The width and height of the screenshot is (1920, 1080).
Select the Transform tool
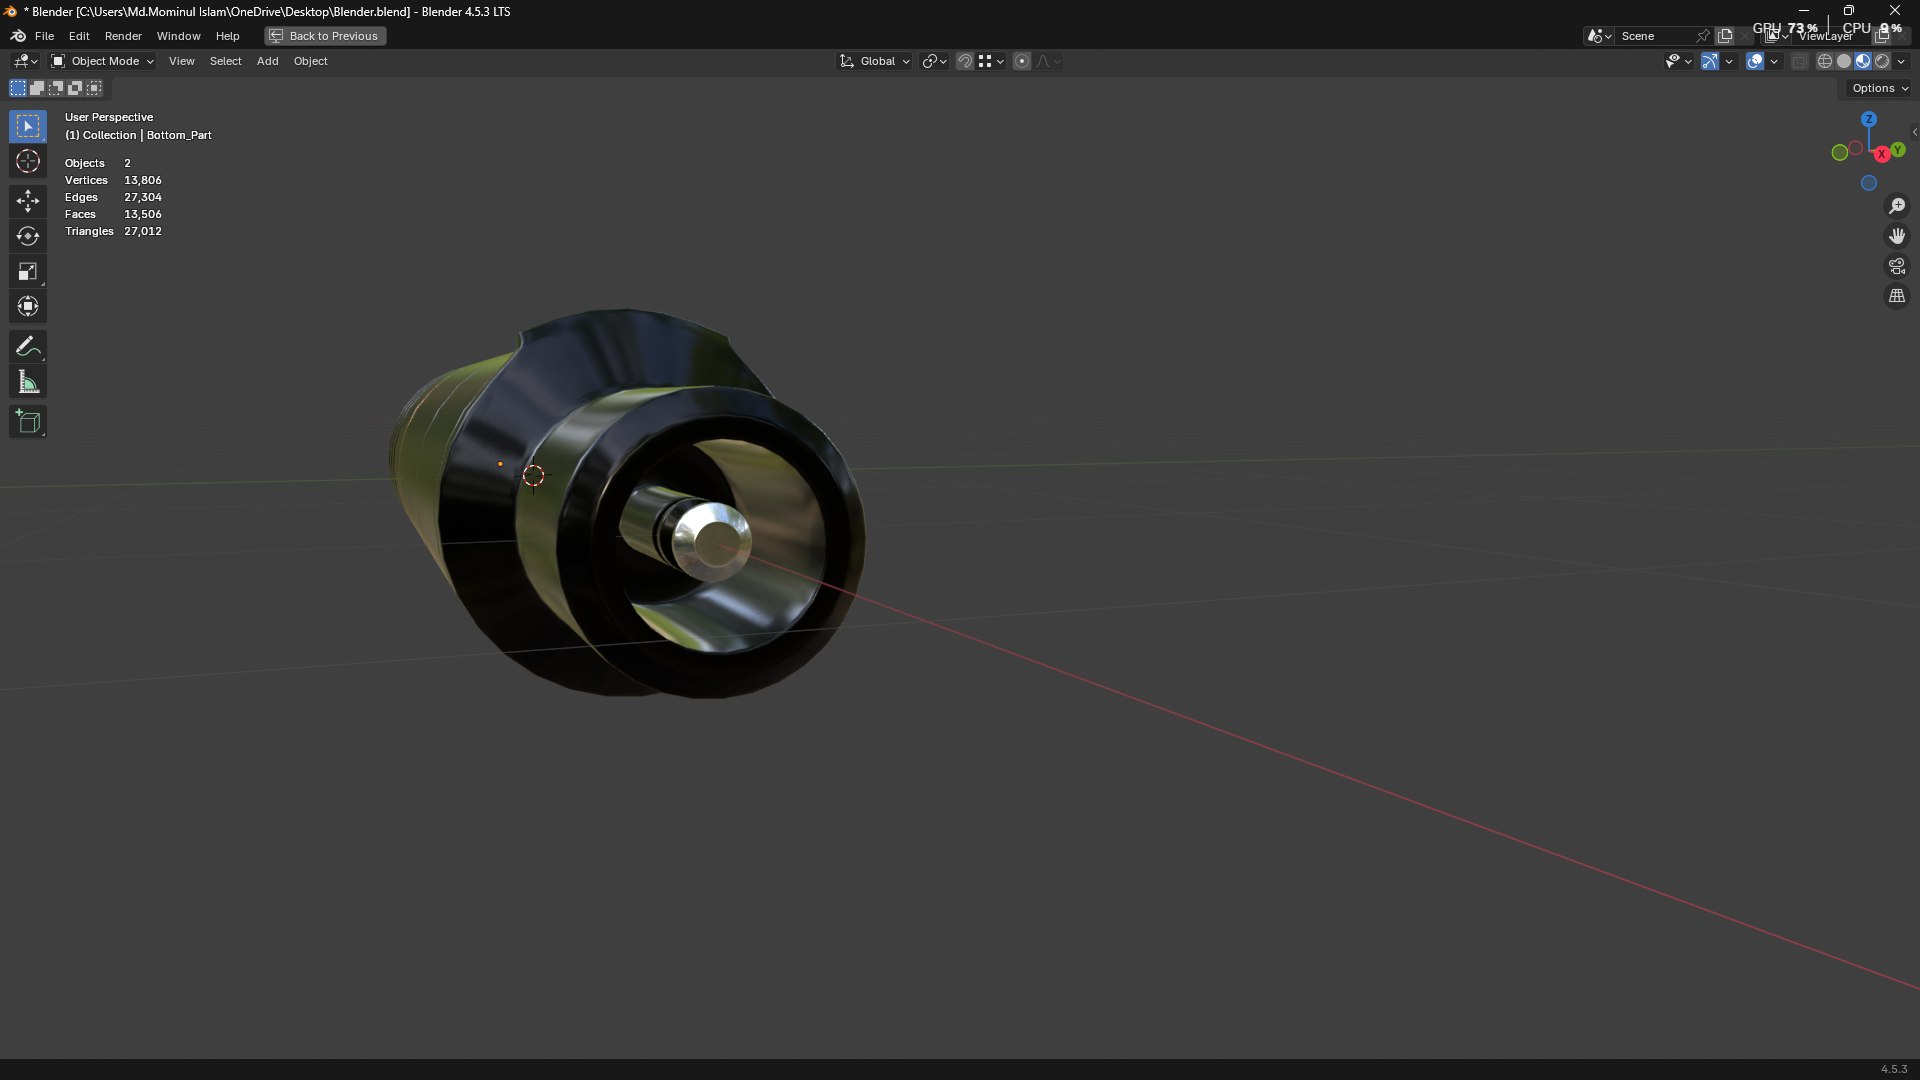(28, 306)
